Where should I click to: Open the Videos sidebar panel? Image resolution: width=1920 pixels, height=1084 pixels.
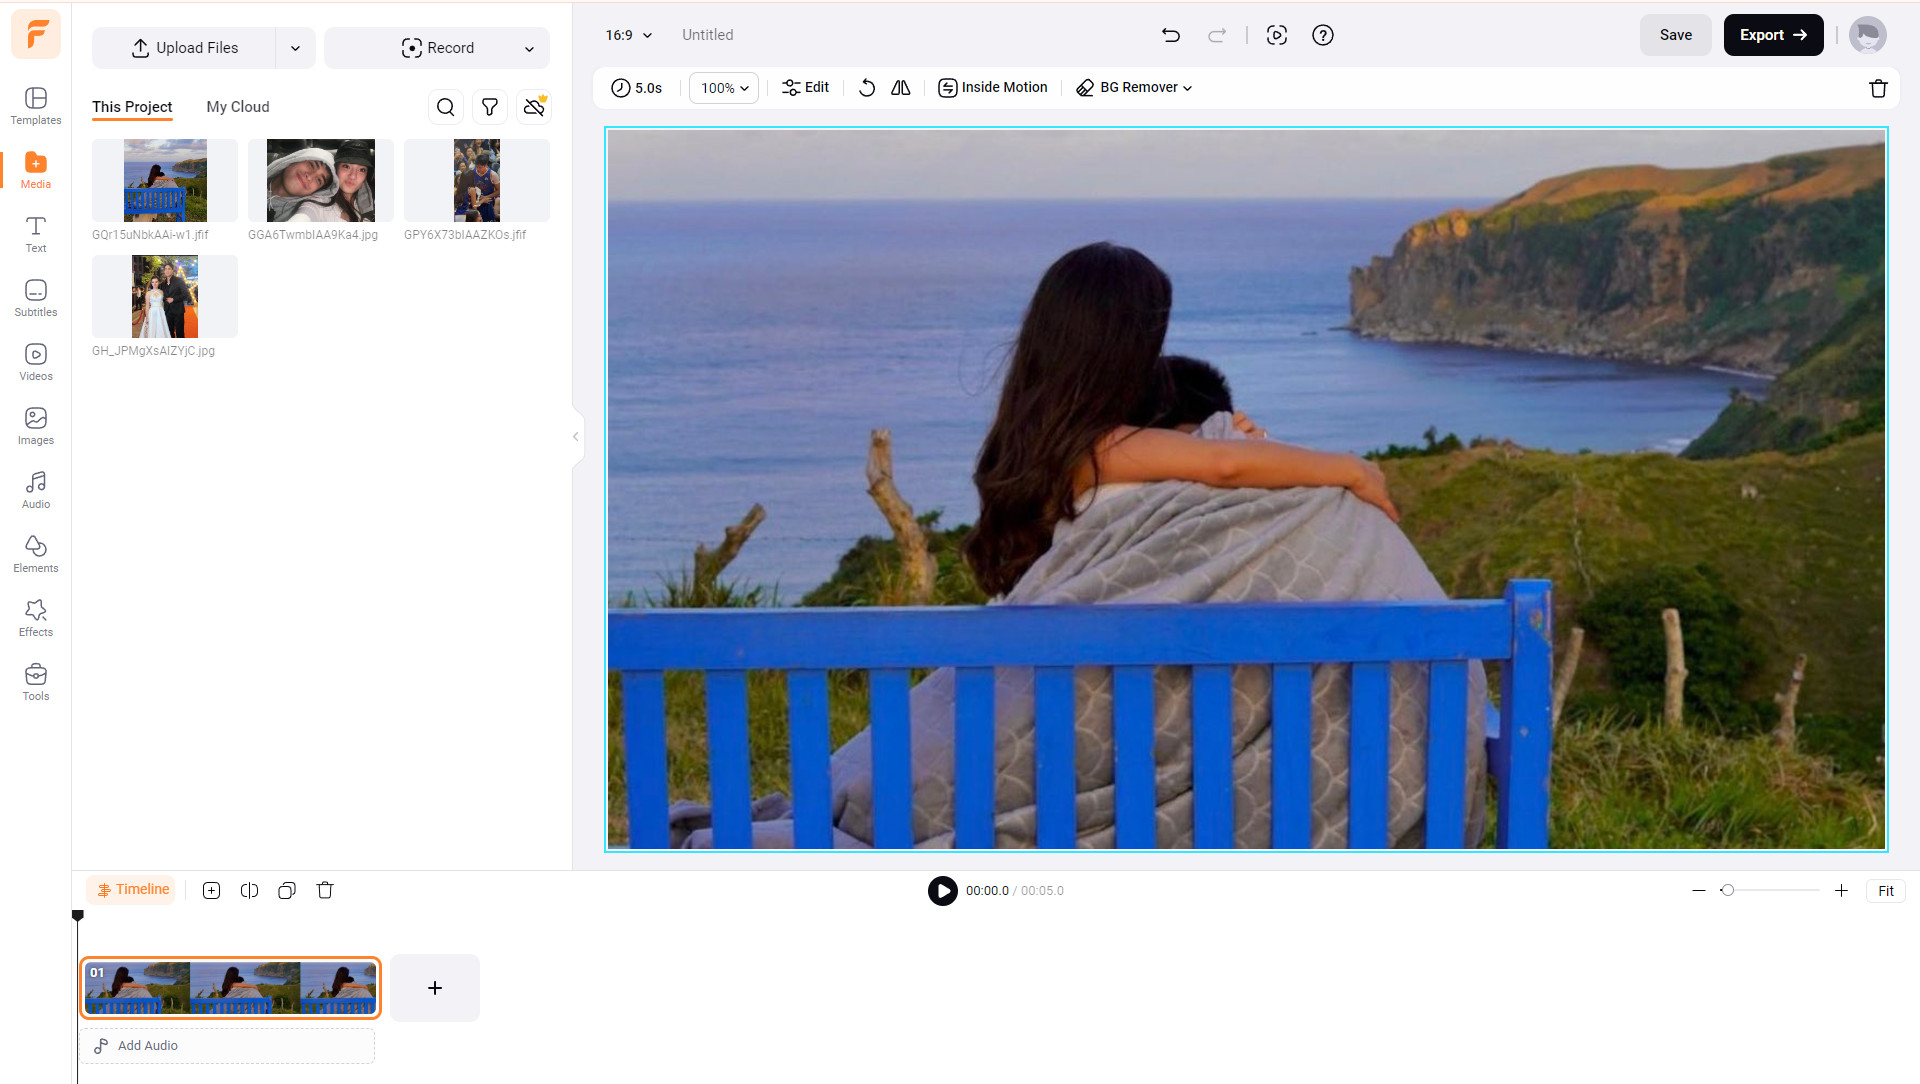(x=36, y=362)
